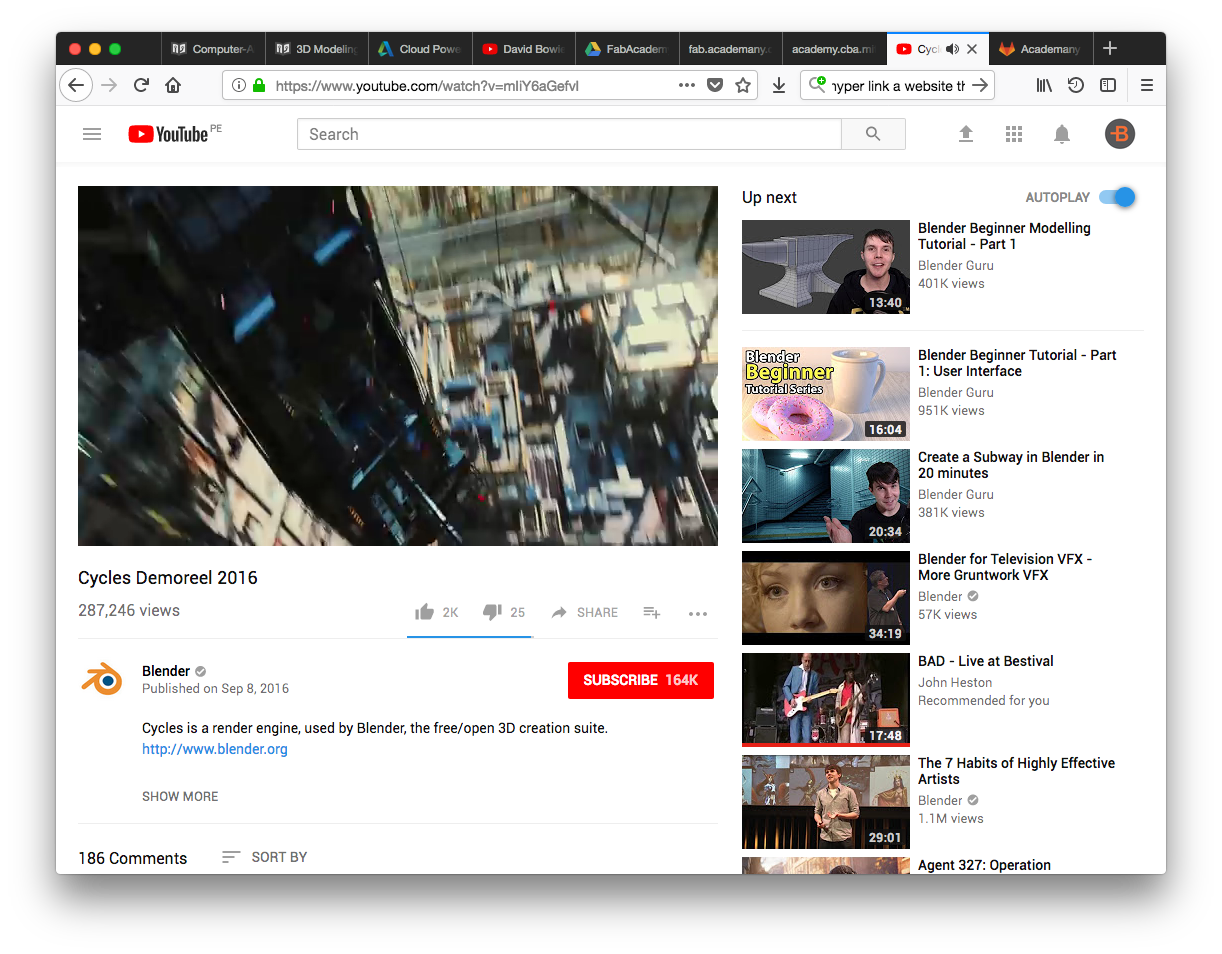This screenshot has width=1222, height=954.
Task: Click the '287,246 views' text
Action: 129,610
